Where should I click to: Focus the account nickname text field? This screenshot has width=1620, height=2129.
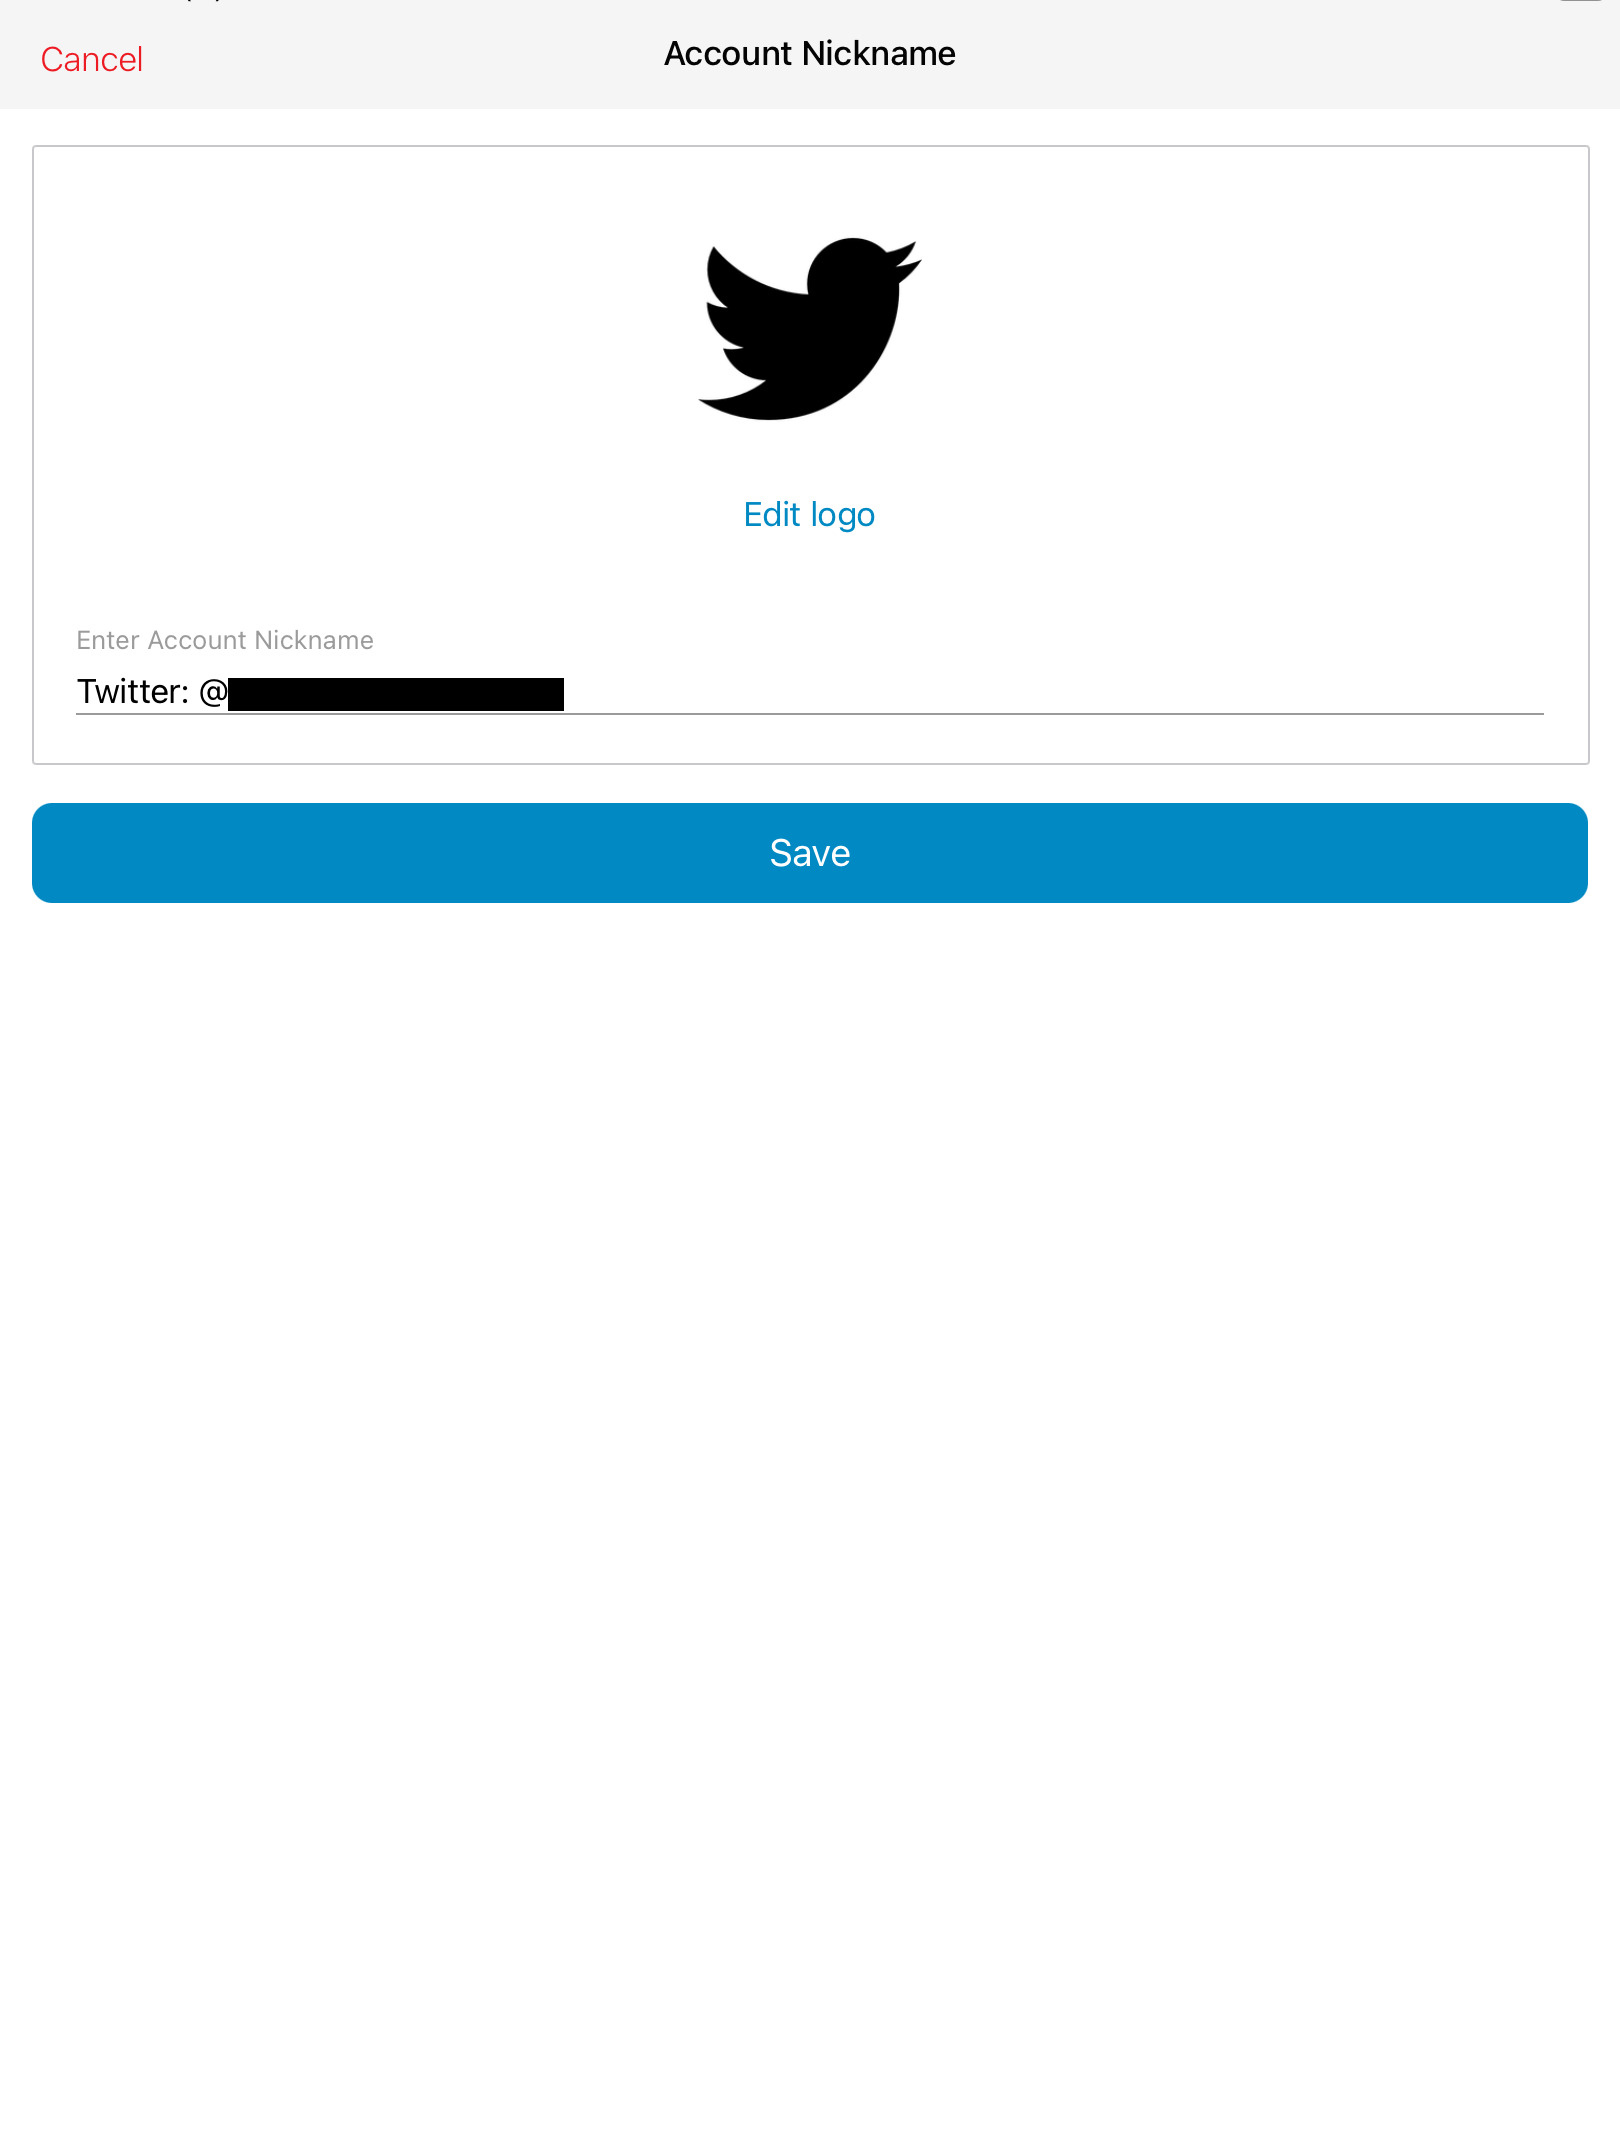(810, 692)
